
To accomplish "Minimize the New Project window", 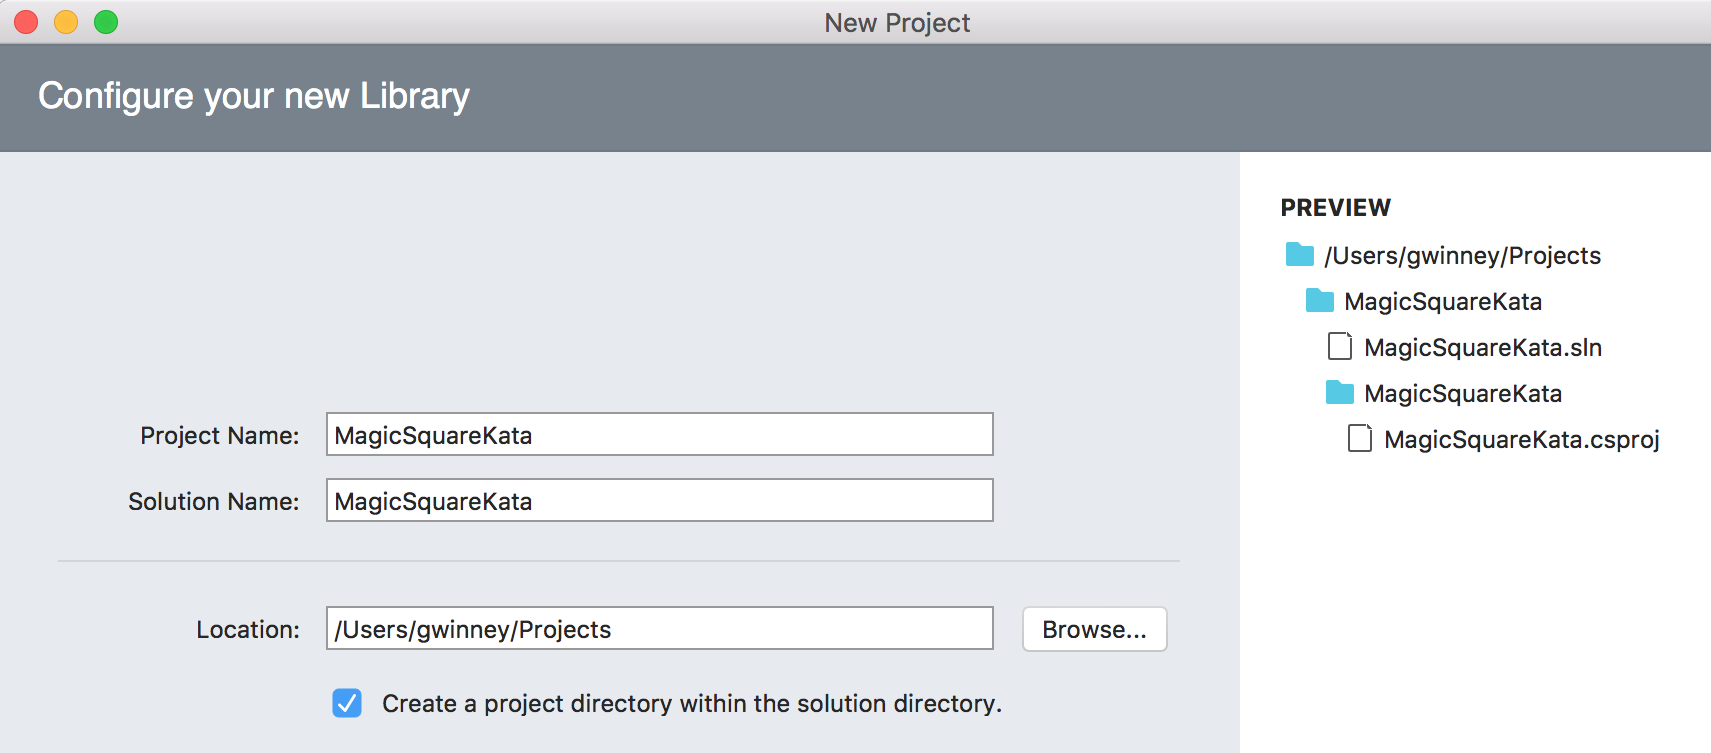I will (66, 22).
